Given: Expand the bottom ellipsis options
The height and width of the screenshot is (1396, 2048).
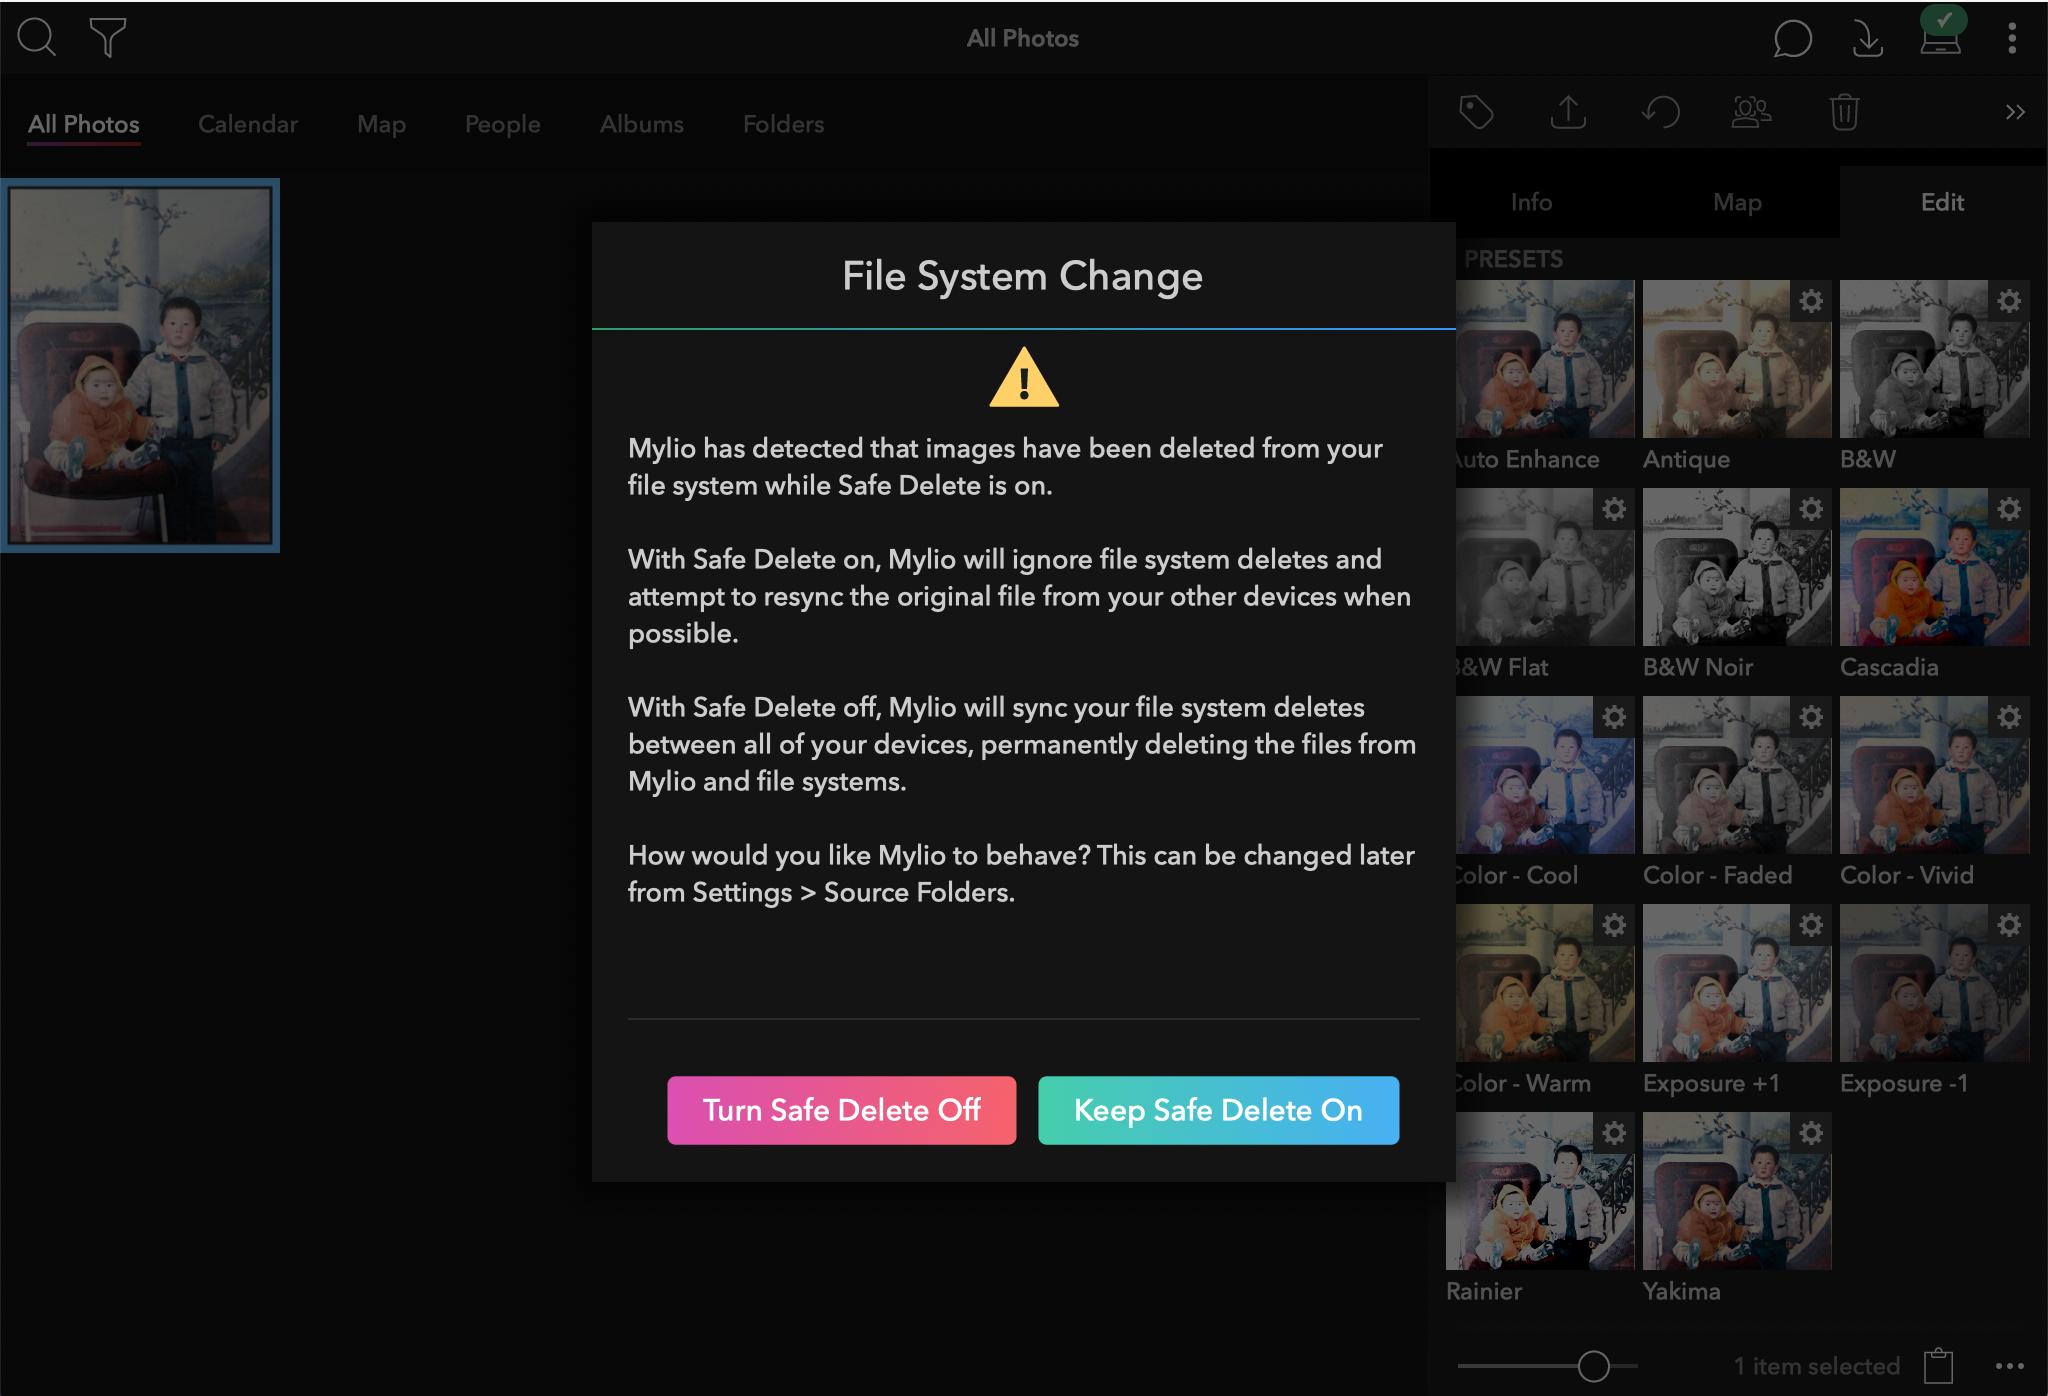Looking at the screenshot, I should coord(2009,1366).
